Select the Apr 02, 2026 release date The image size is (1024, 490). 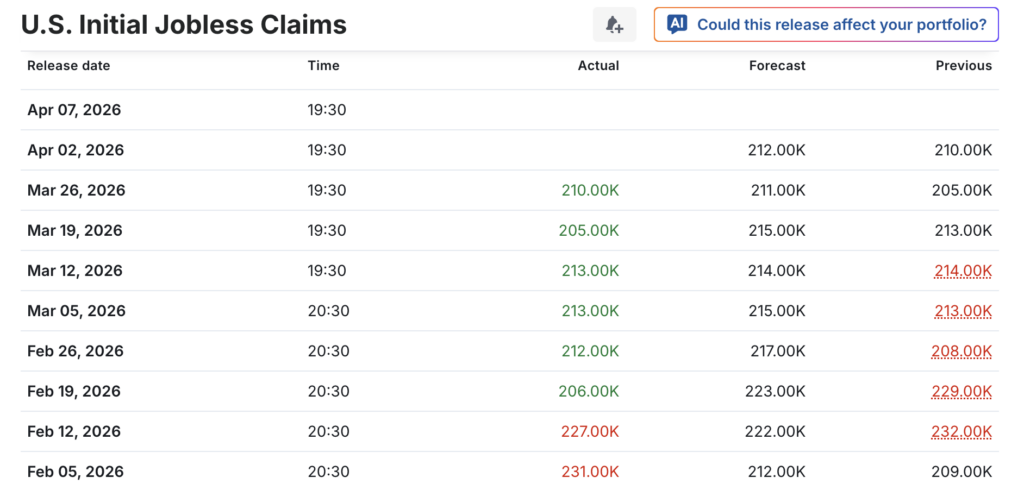(x=75, y=150)
